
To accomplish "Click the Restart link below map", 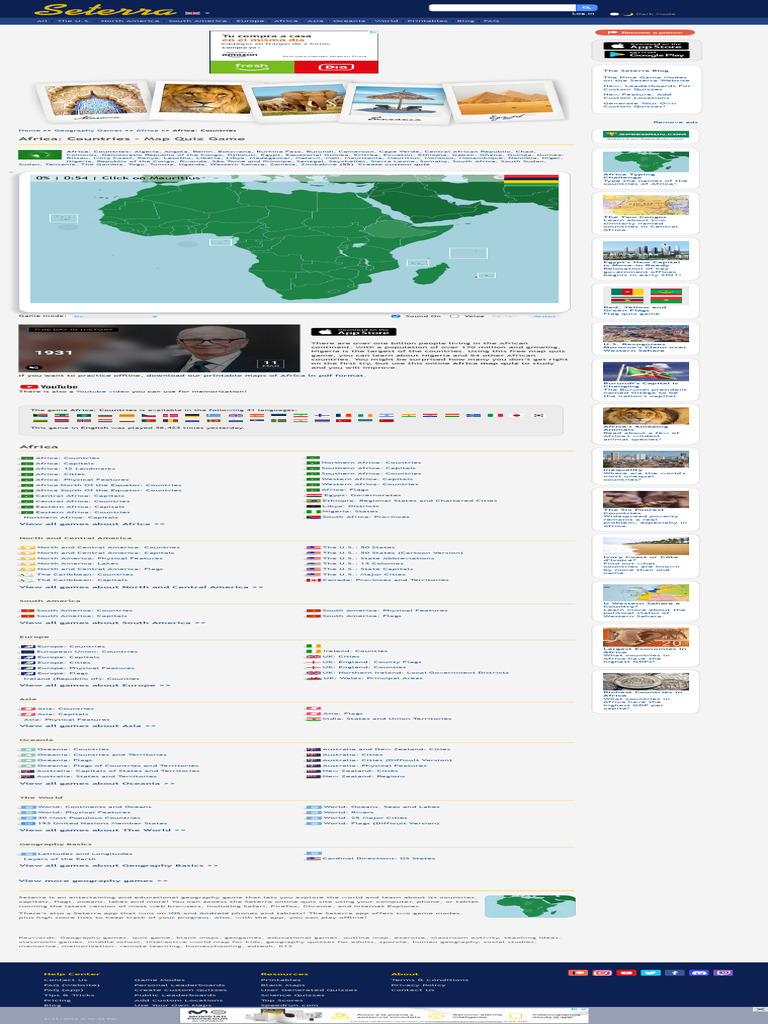I will (545, 316).
